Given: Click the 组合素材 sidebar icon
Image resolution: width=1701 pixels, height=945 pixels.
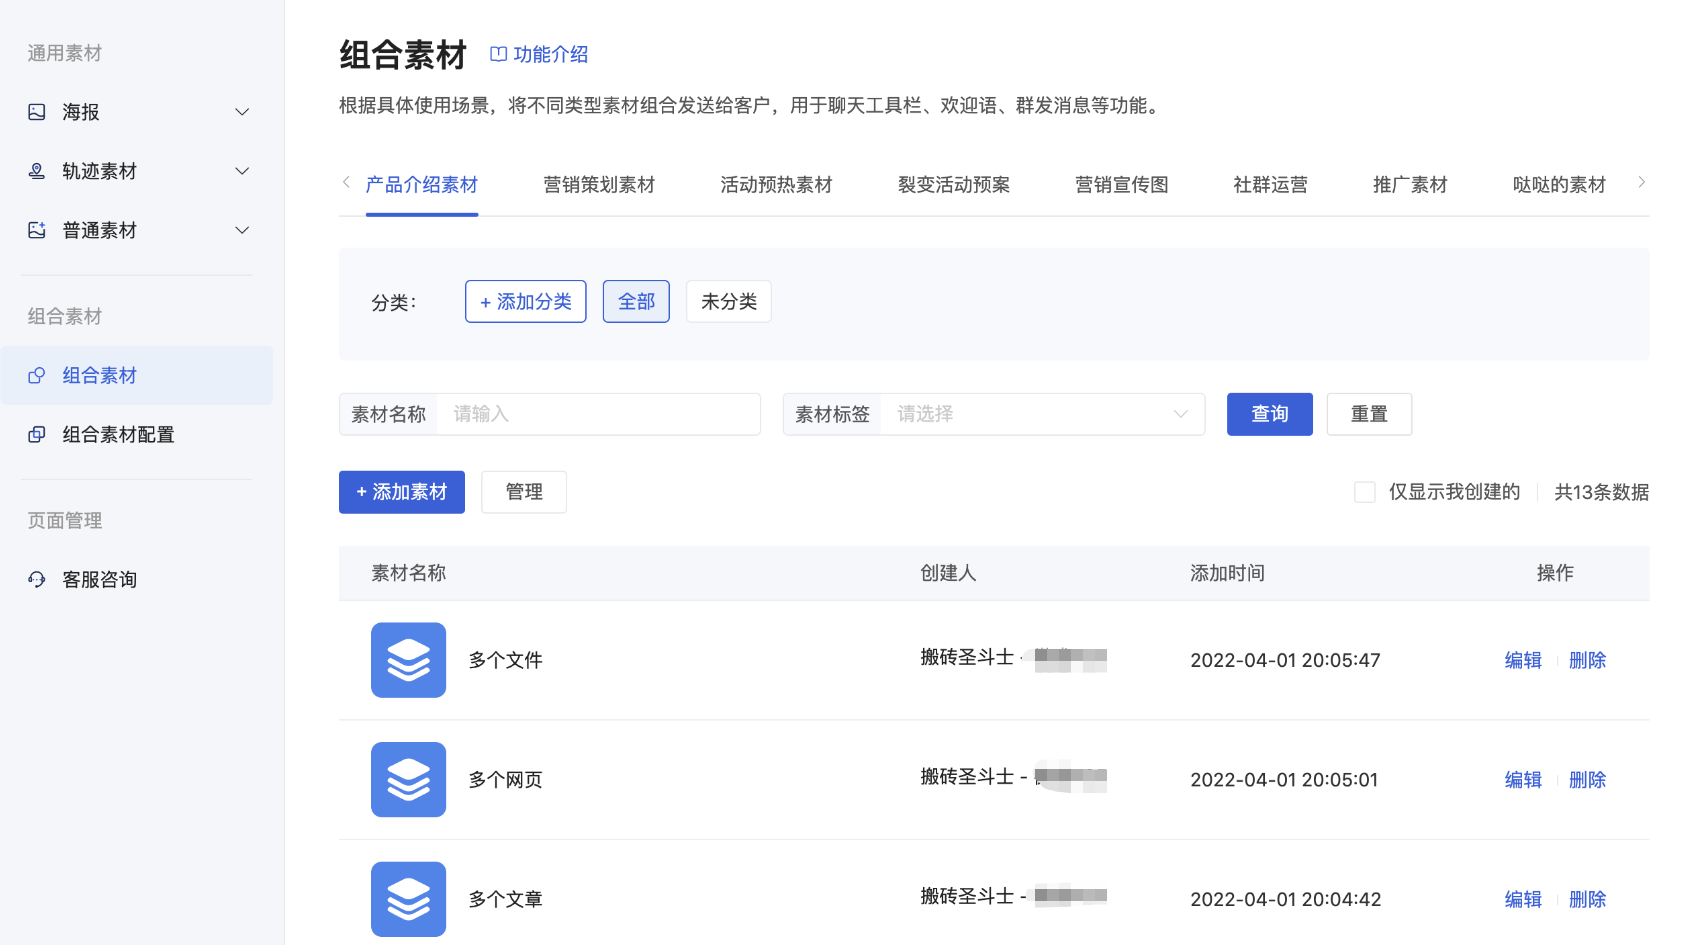Looking at the screenshot, I should tap(37, 375).
